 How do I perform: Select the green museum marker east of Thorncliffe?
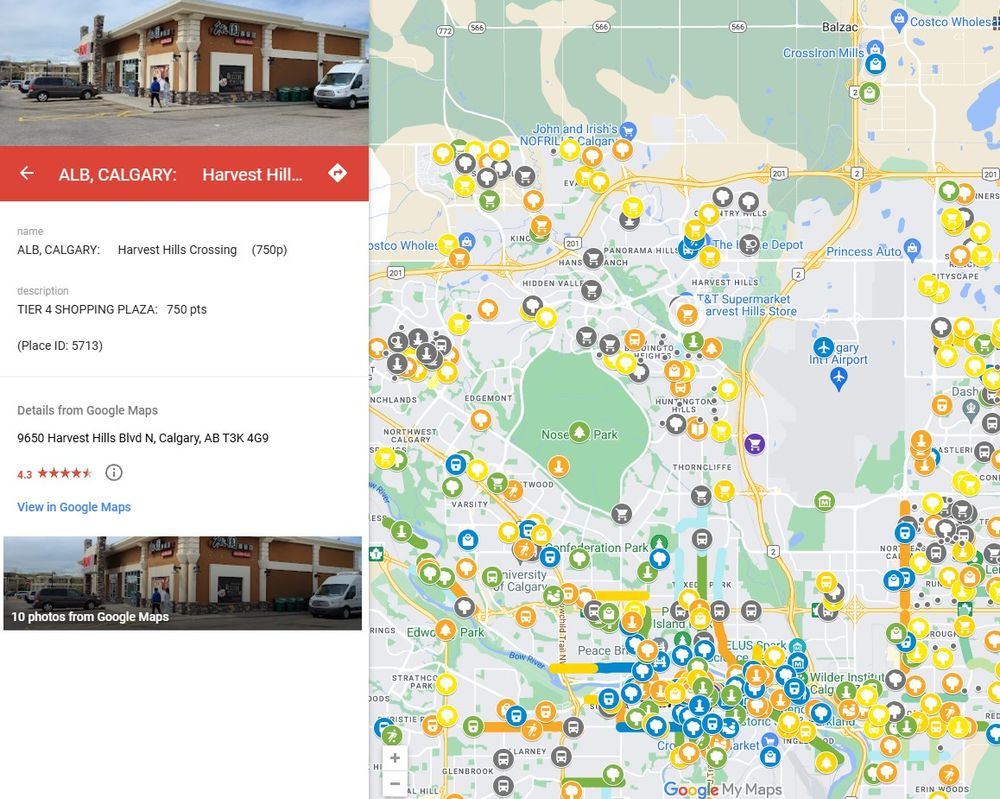tap(825, 501)
